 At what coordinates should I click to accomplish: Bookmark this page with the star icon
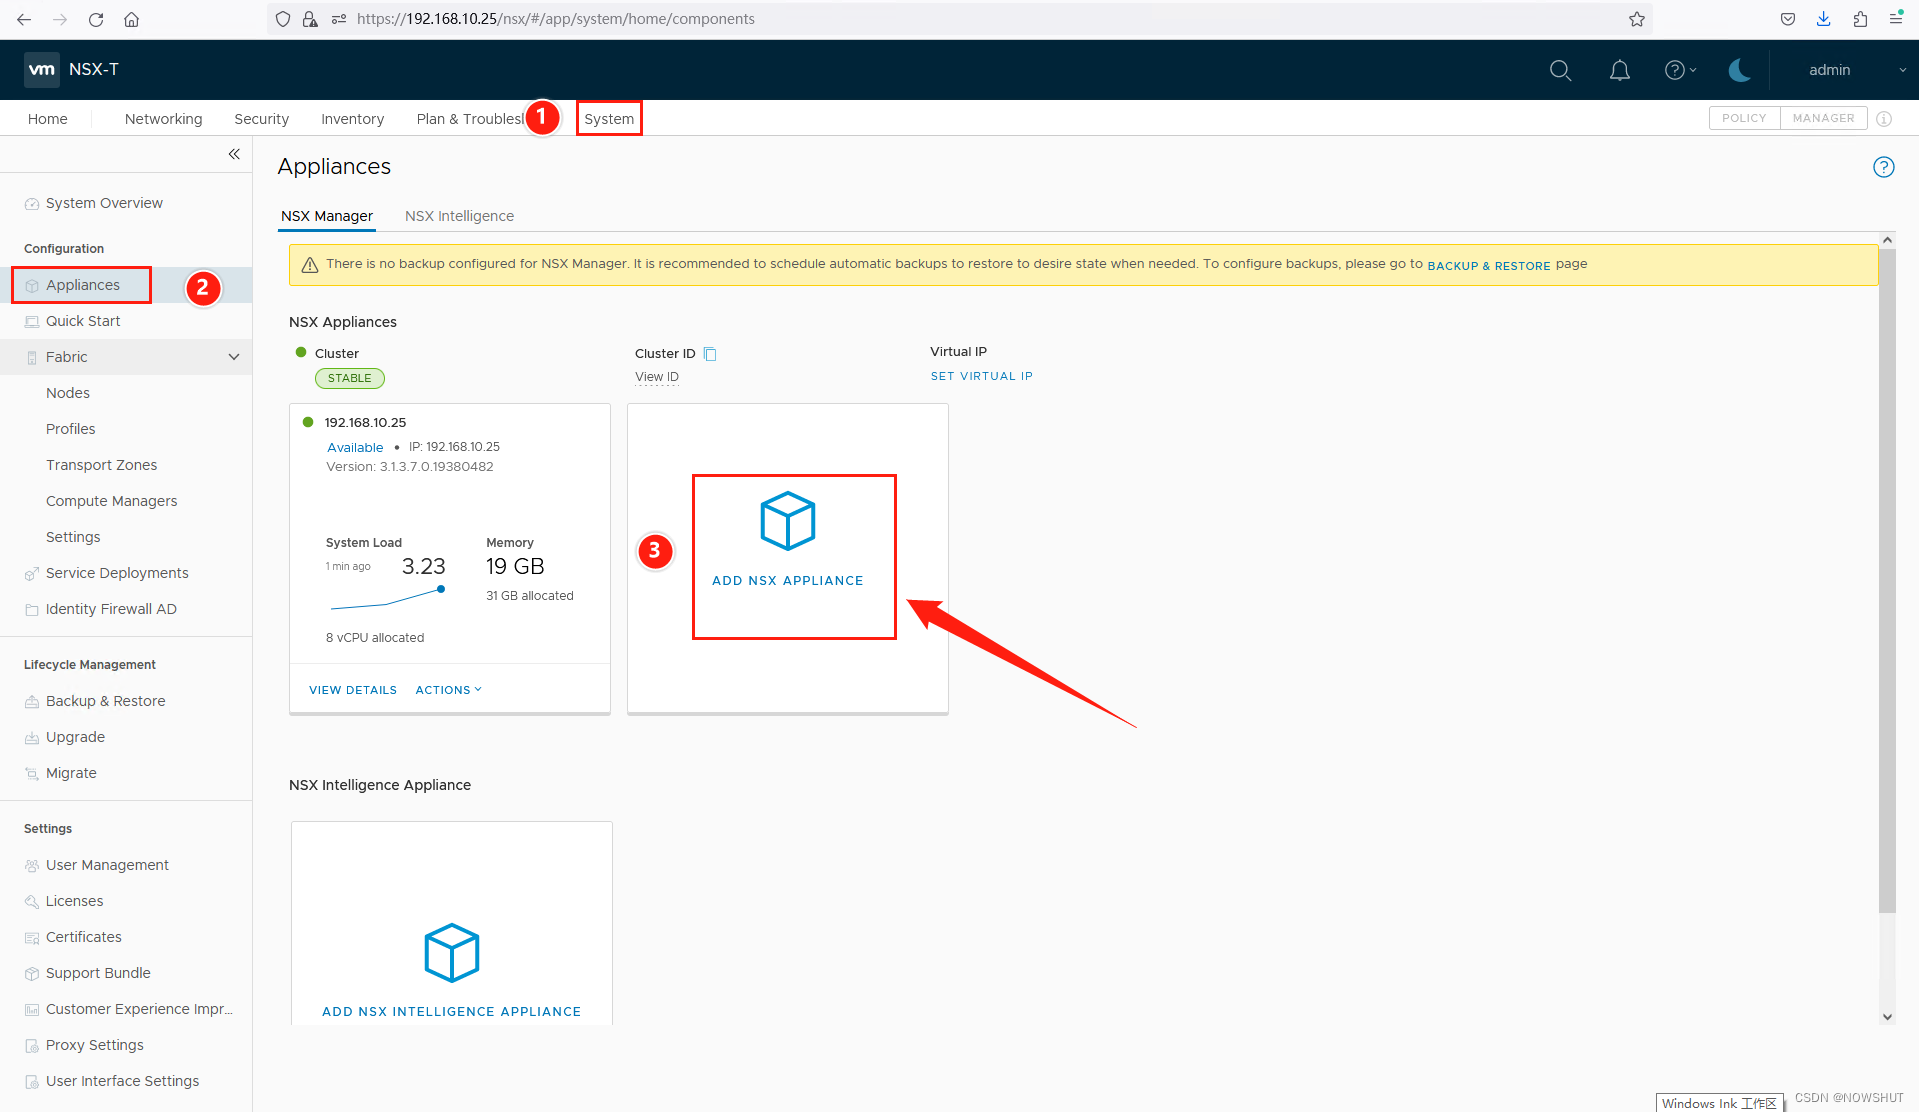(x=1637, y=19)
